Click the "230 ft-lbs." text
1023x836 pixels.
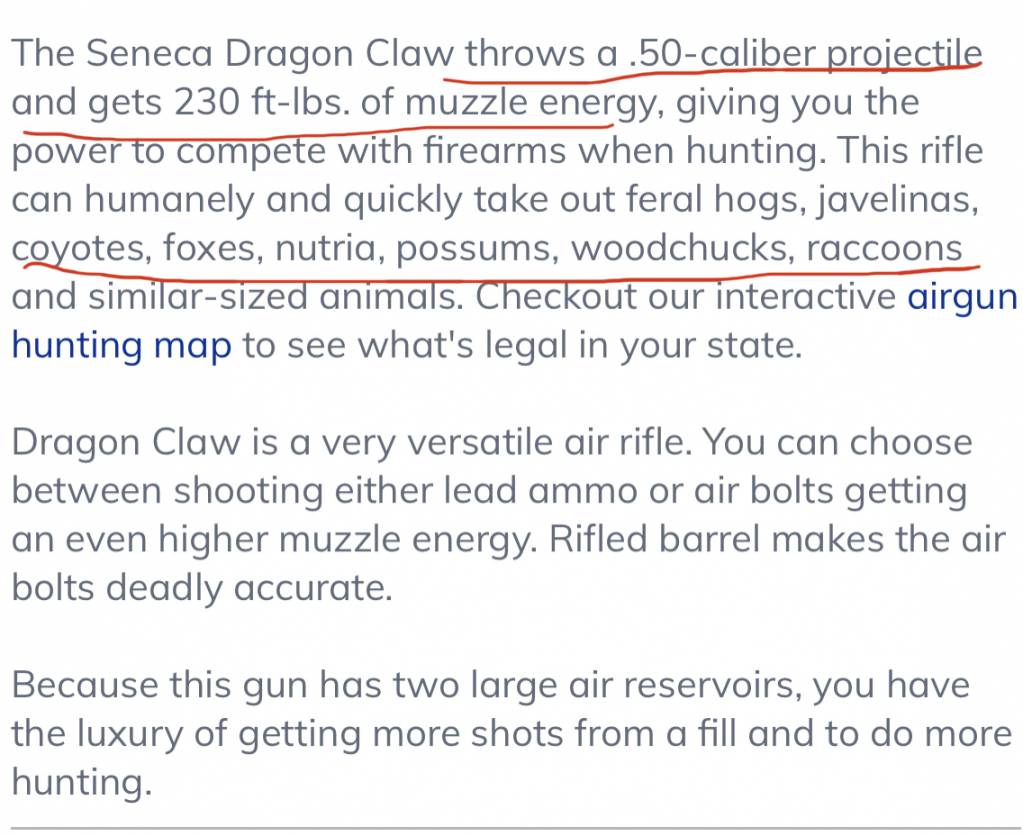261,102
